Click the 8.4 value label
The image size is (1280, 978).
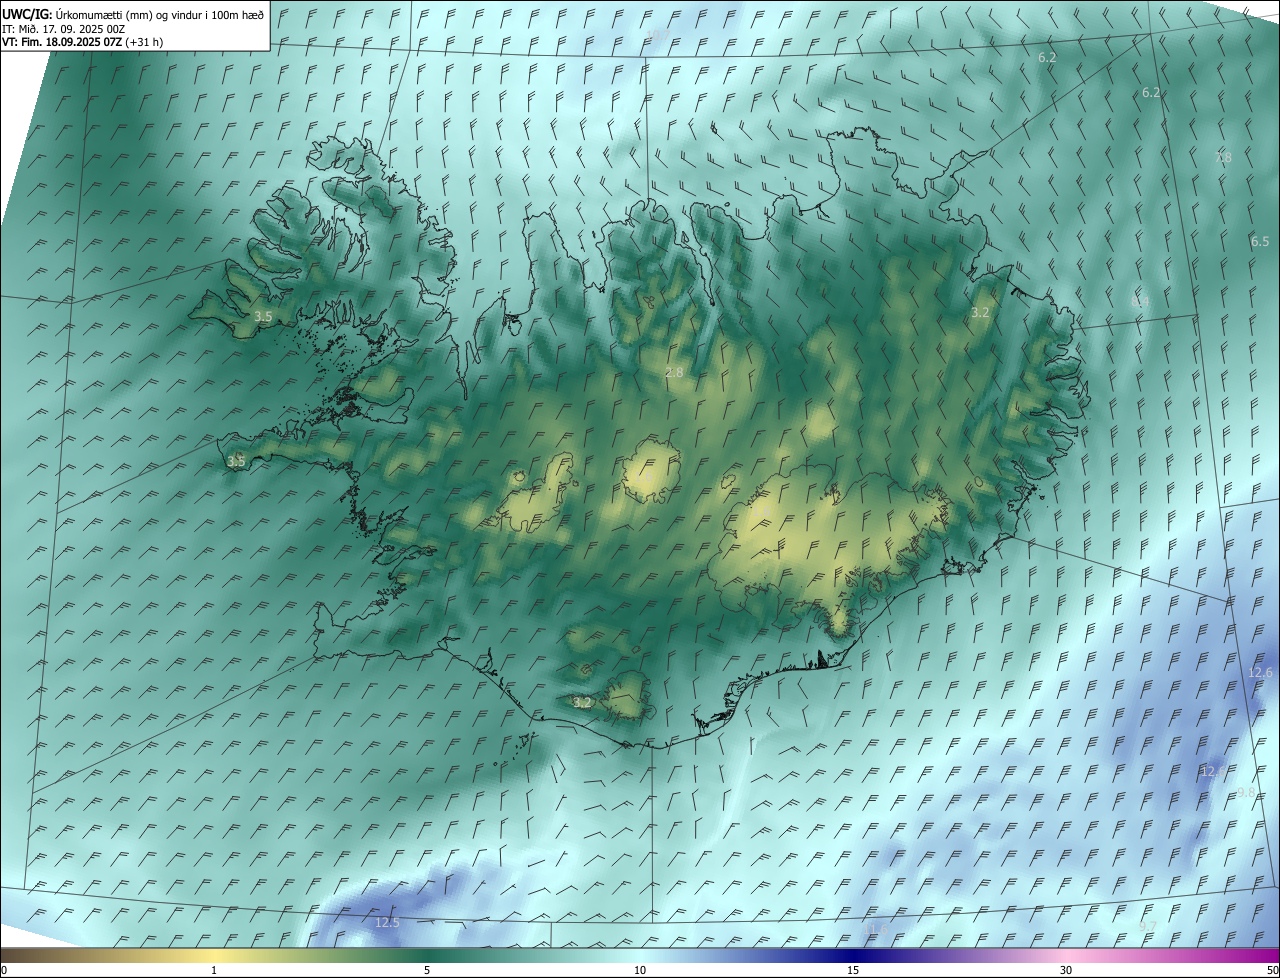pyautogui.click(x=1140, y=301)
